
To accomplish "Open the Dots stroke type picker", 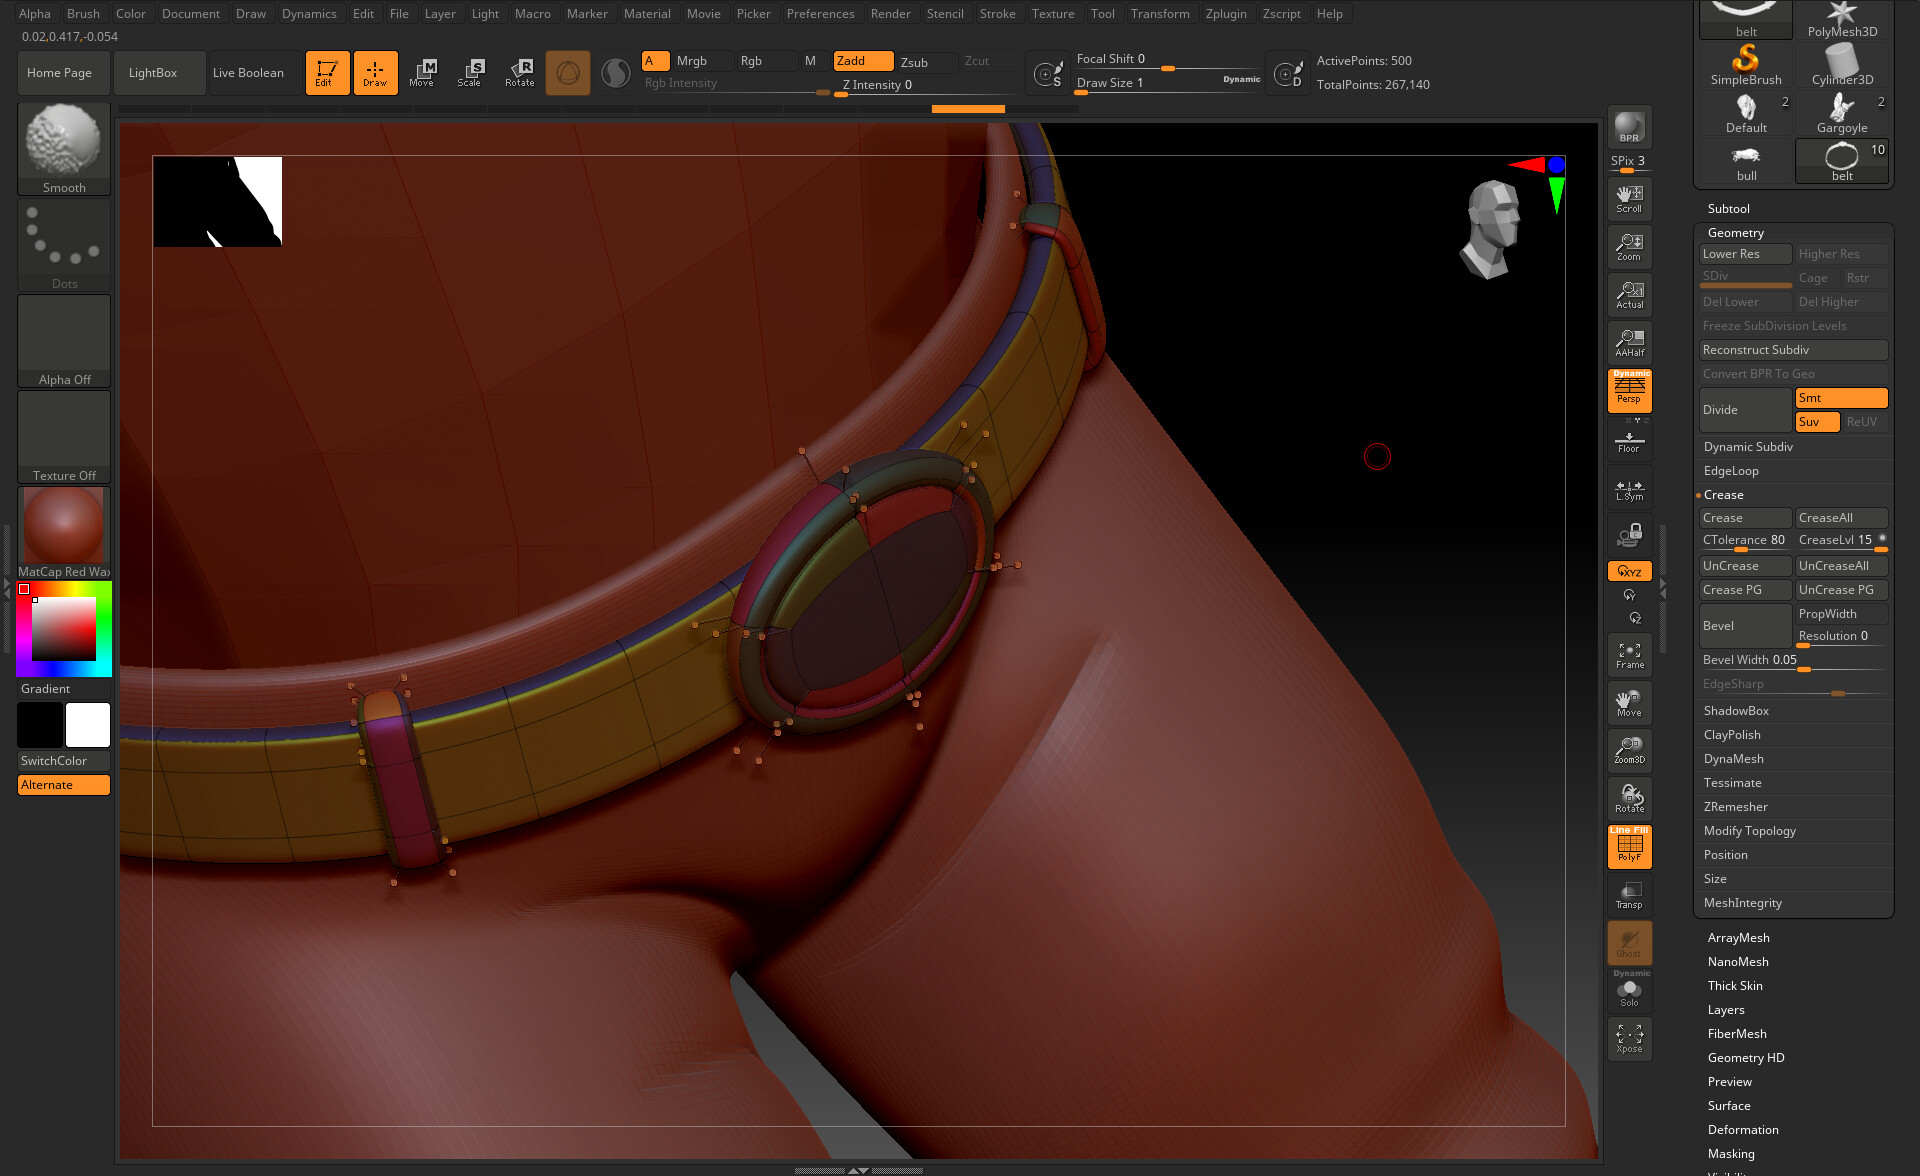I will pyautogui.click(x=64, y=245).
